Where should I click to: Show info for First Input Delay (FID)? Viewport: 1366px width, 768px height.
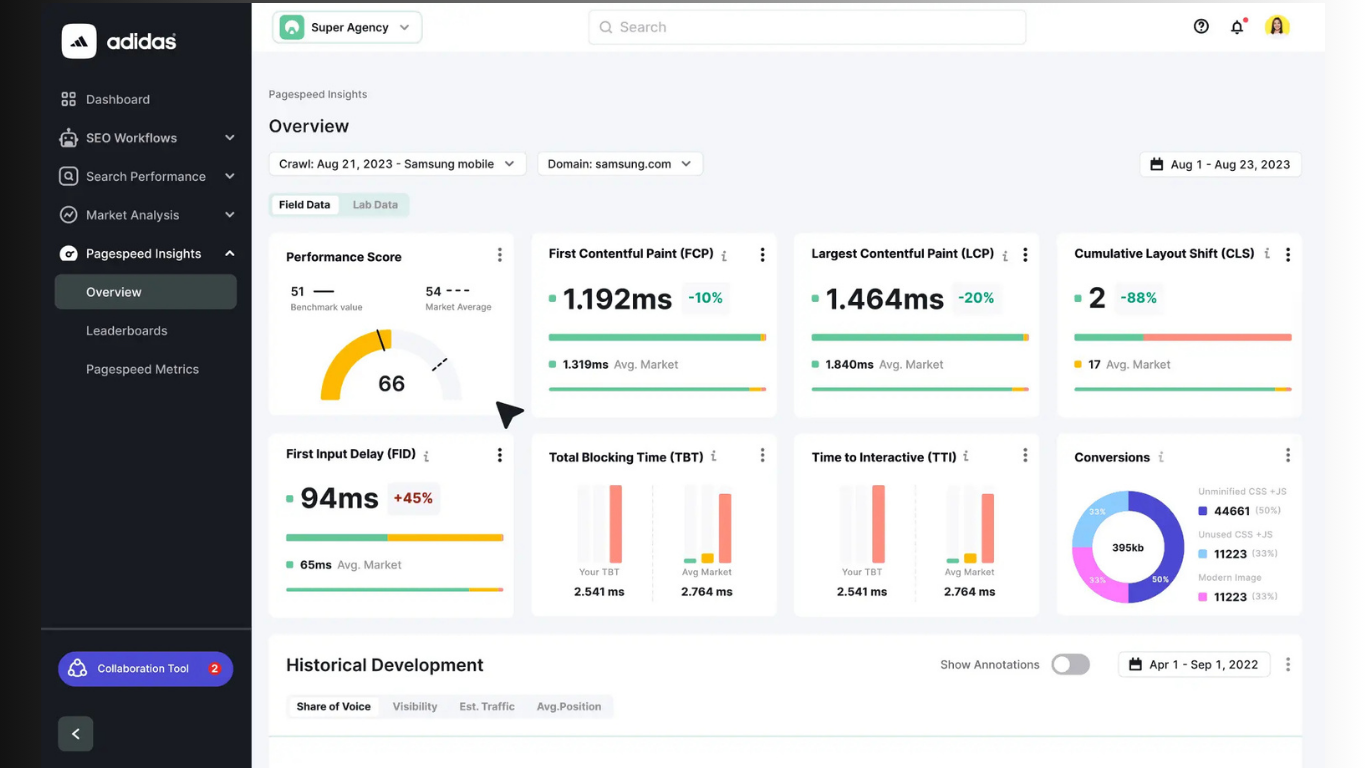coord(426,455)
